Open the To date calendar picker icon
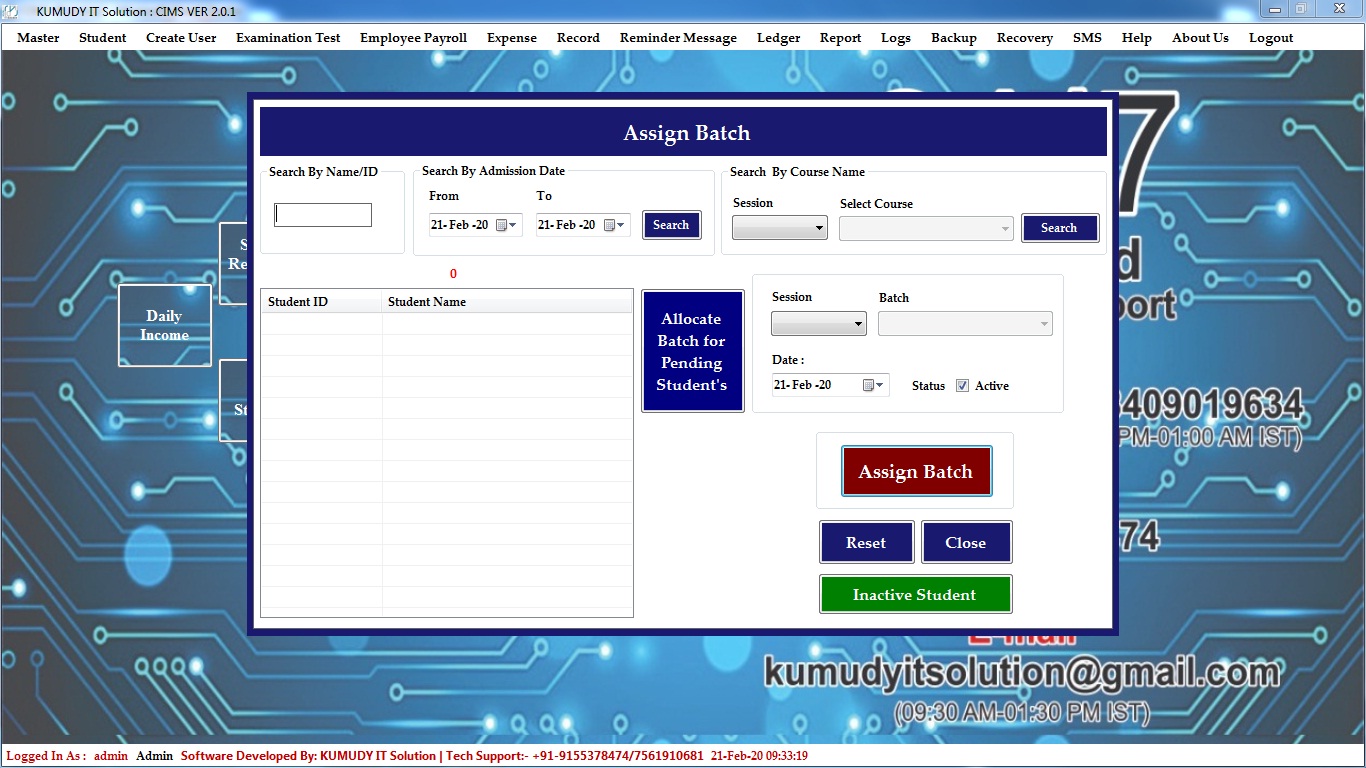This screenshot has height=768, width=1366. tap(610, 225)
